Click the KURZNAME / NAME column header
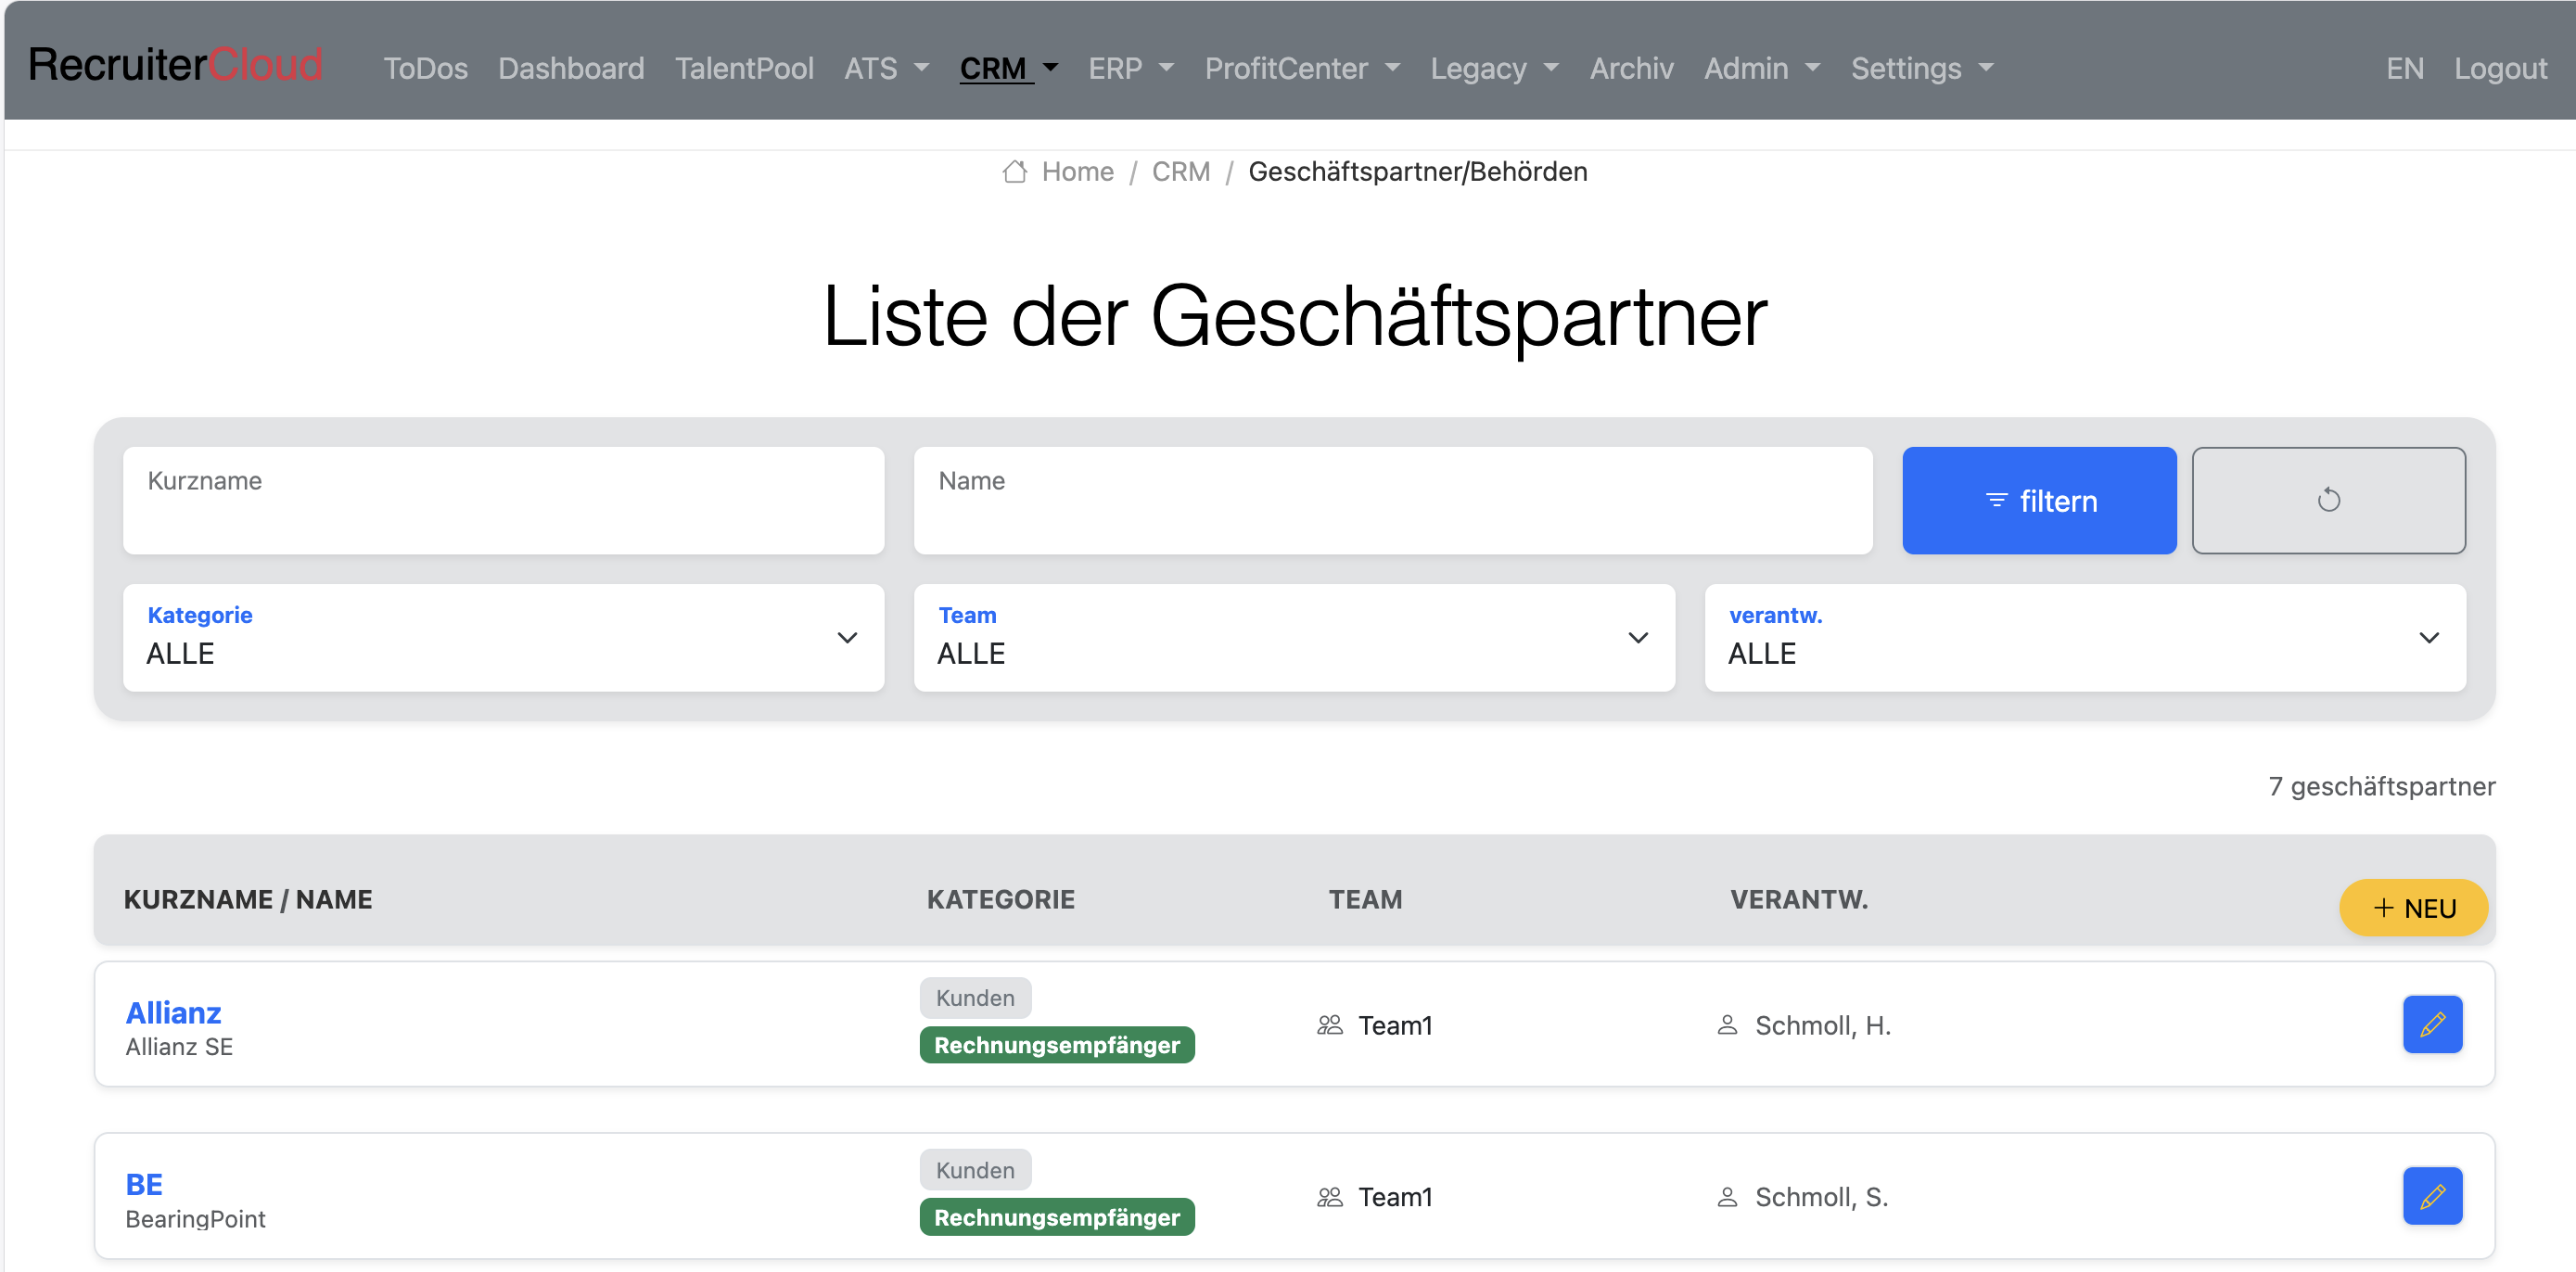This screenshot has height=1272, width=2576. 248,899
